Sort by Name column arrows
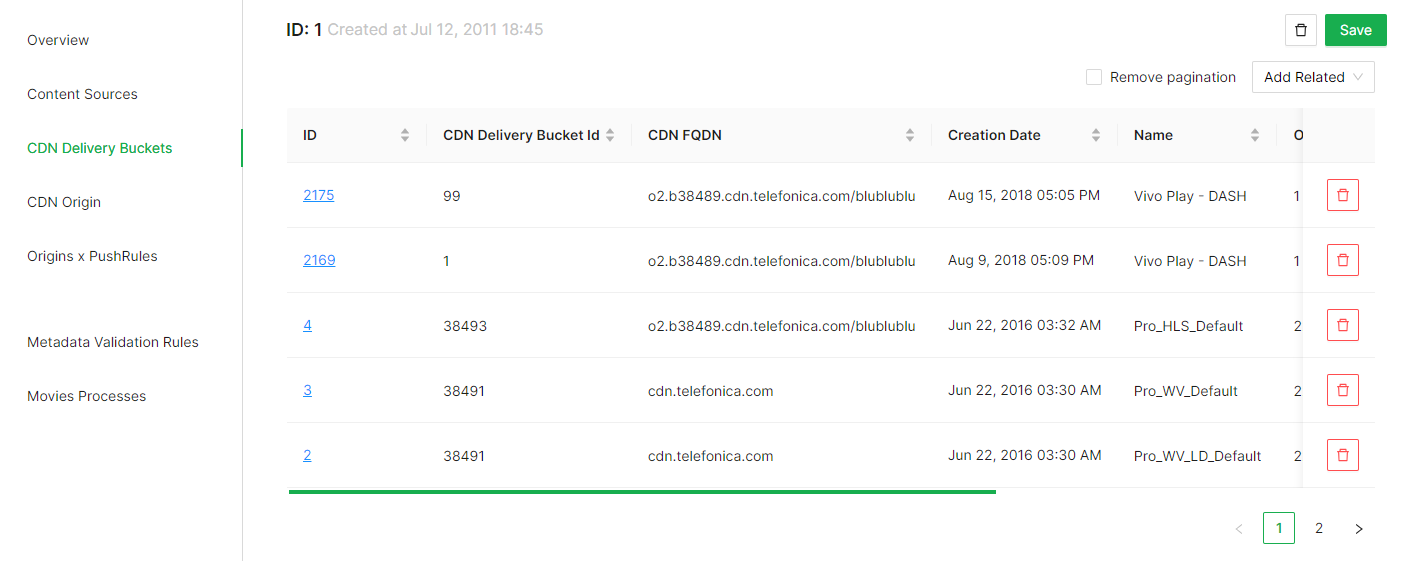This screenshot has height=561, width=1410. coord(1255,136)
